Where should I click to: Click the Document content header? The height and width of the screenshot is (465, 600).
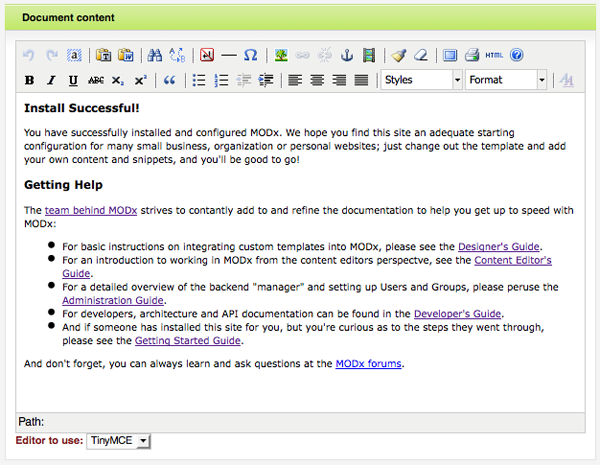[x=300, y=18]
